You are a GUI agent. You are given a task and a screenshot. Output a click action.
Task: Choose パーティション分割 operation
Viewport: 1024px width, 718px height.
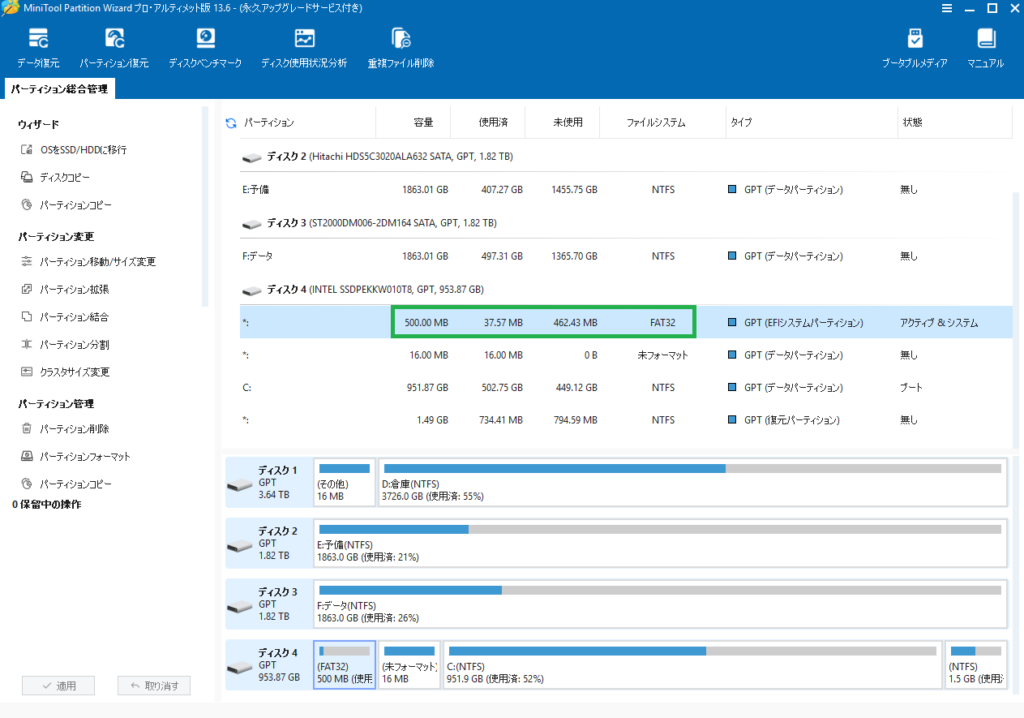tap(65, 344)
